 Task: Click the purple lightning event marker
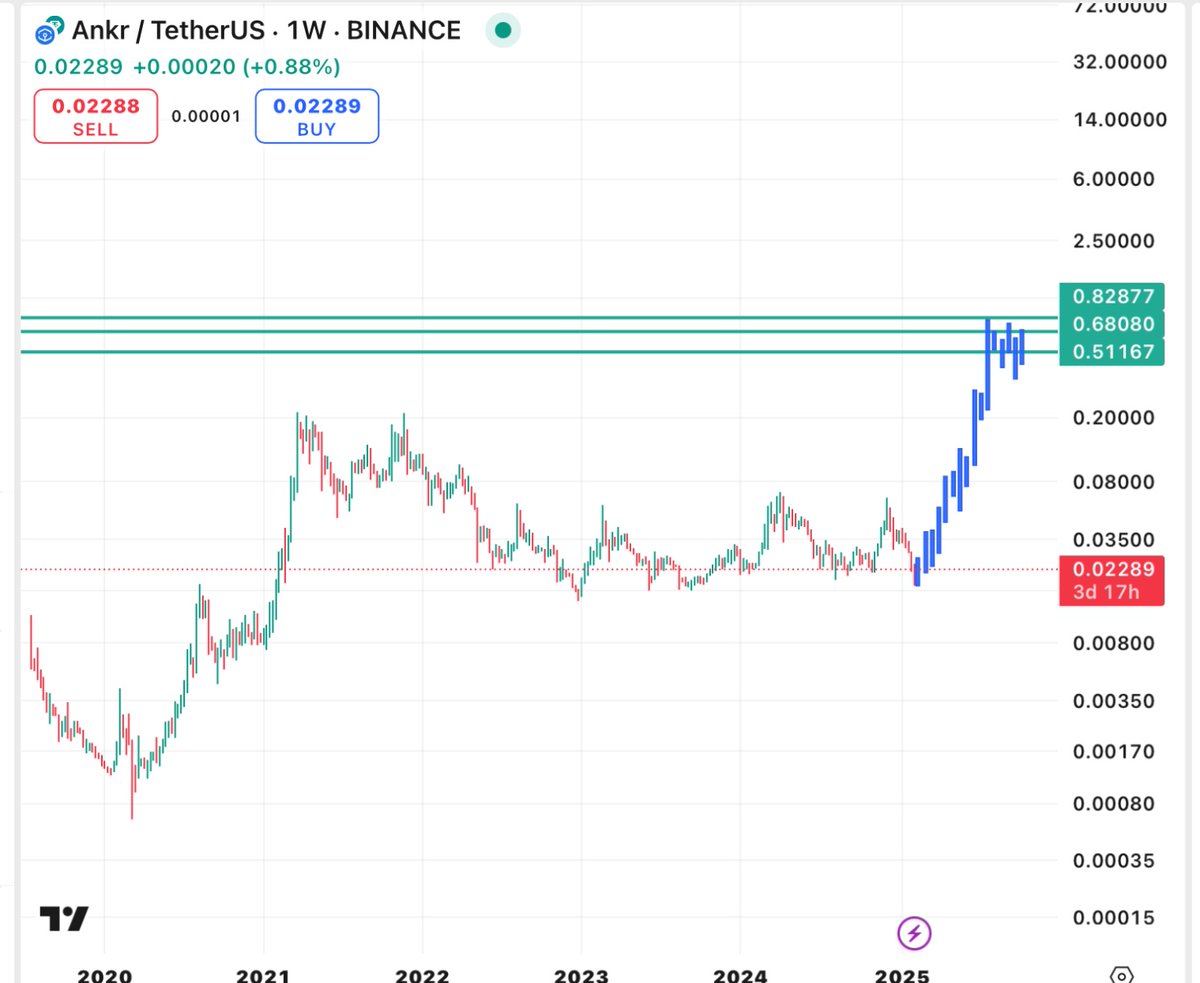pos(914,934)
